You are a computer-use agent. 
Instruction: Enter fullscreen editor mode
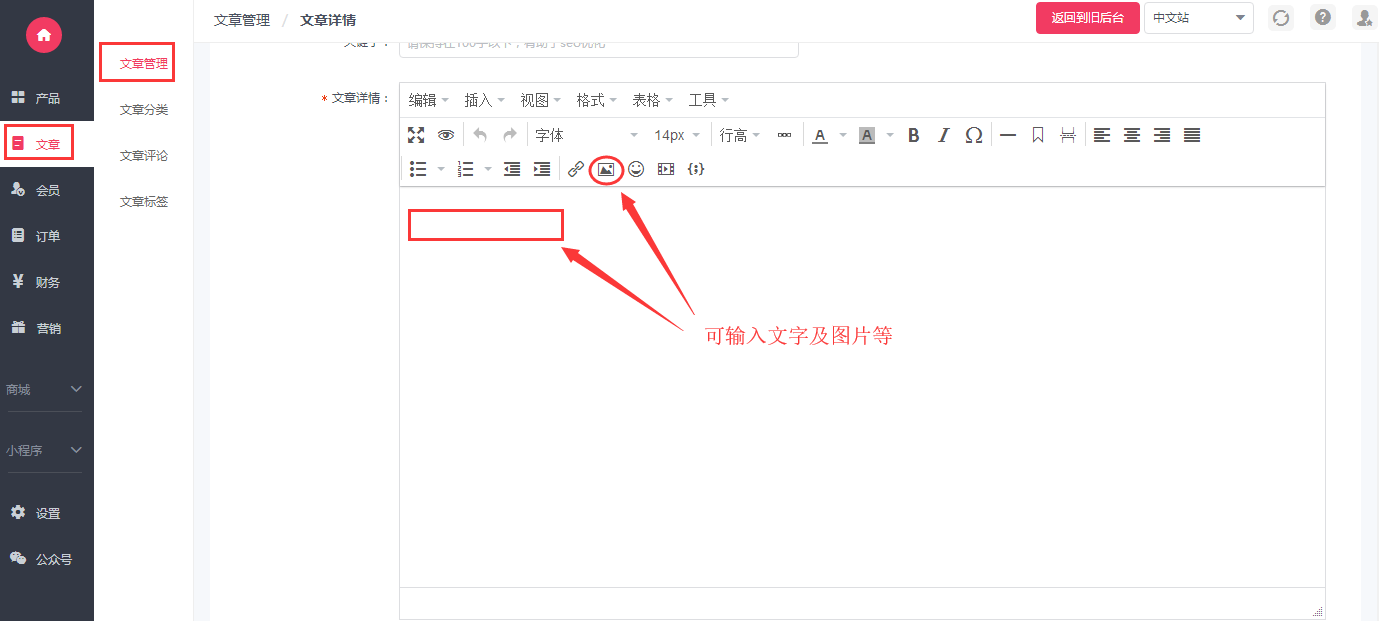pyautogui.click(x=416, y=135)
